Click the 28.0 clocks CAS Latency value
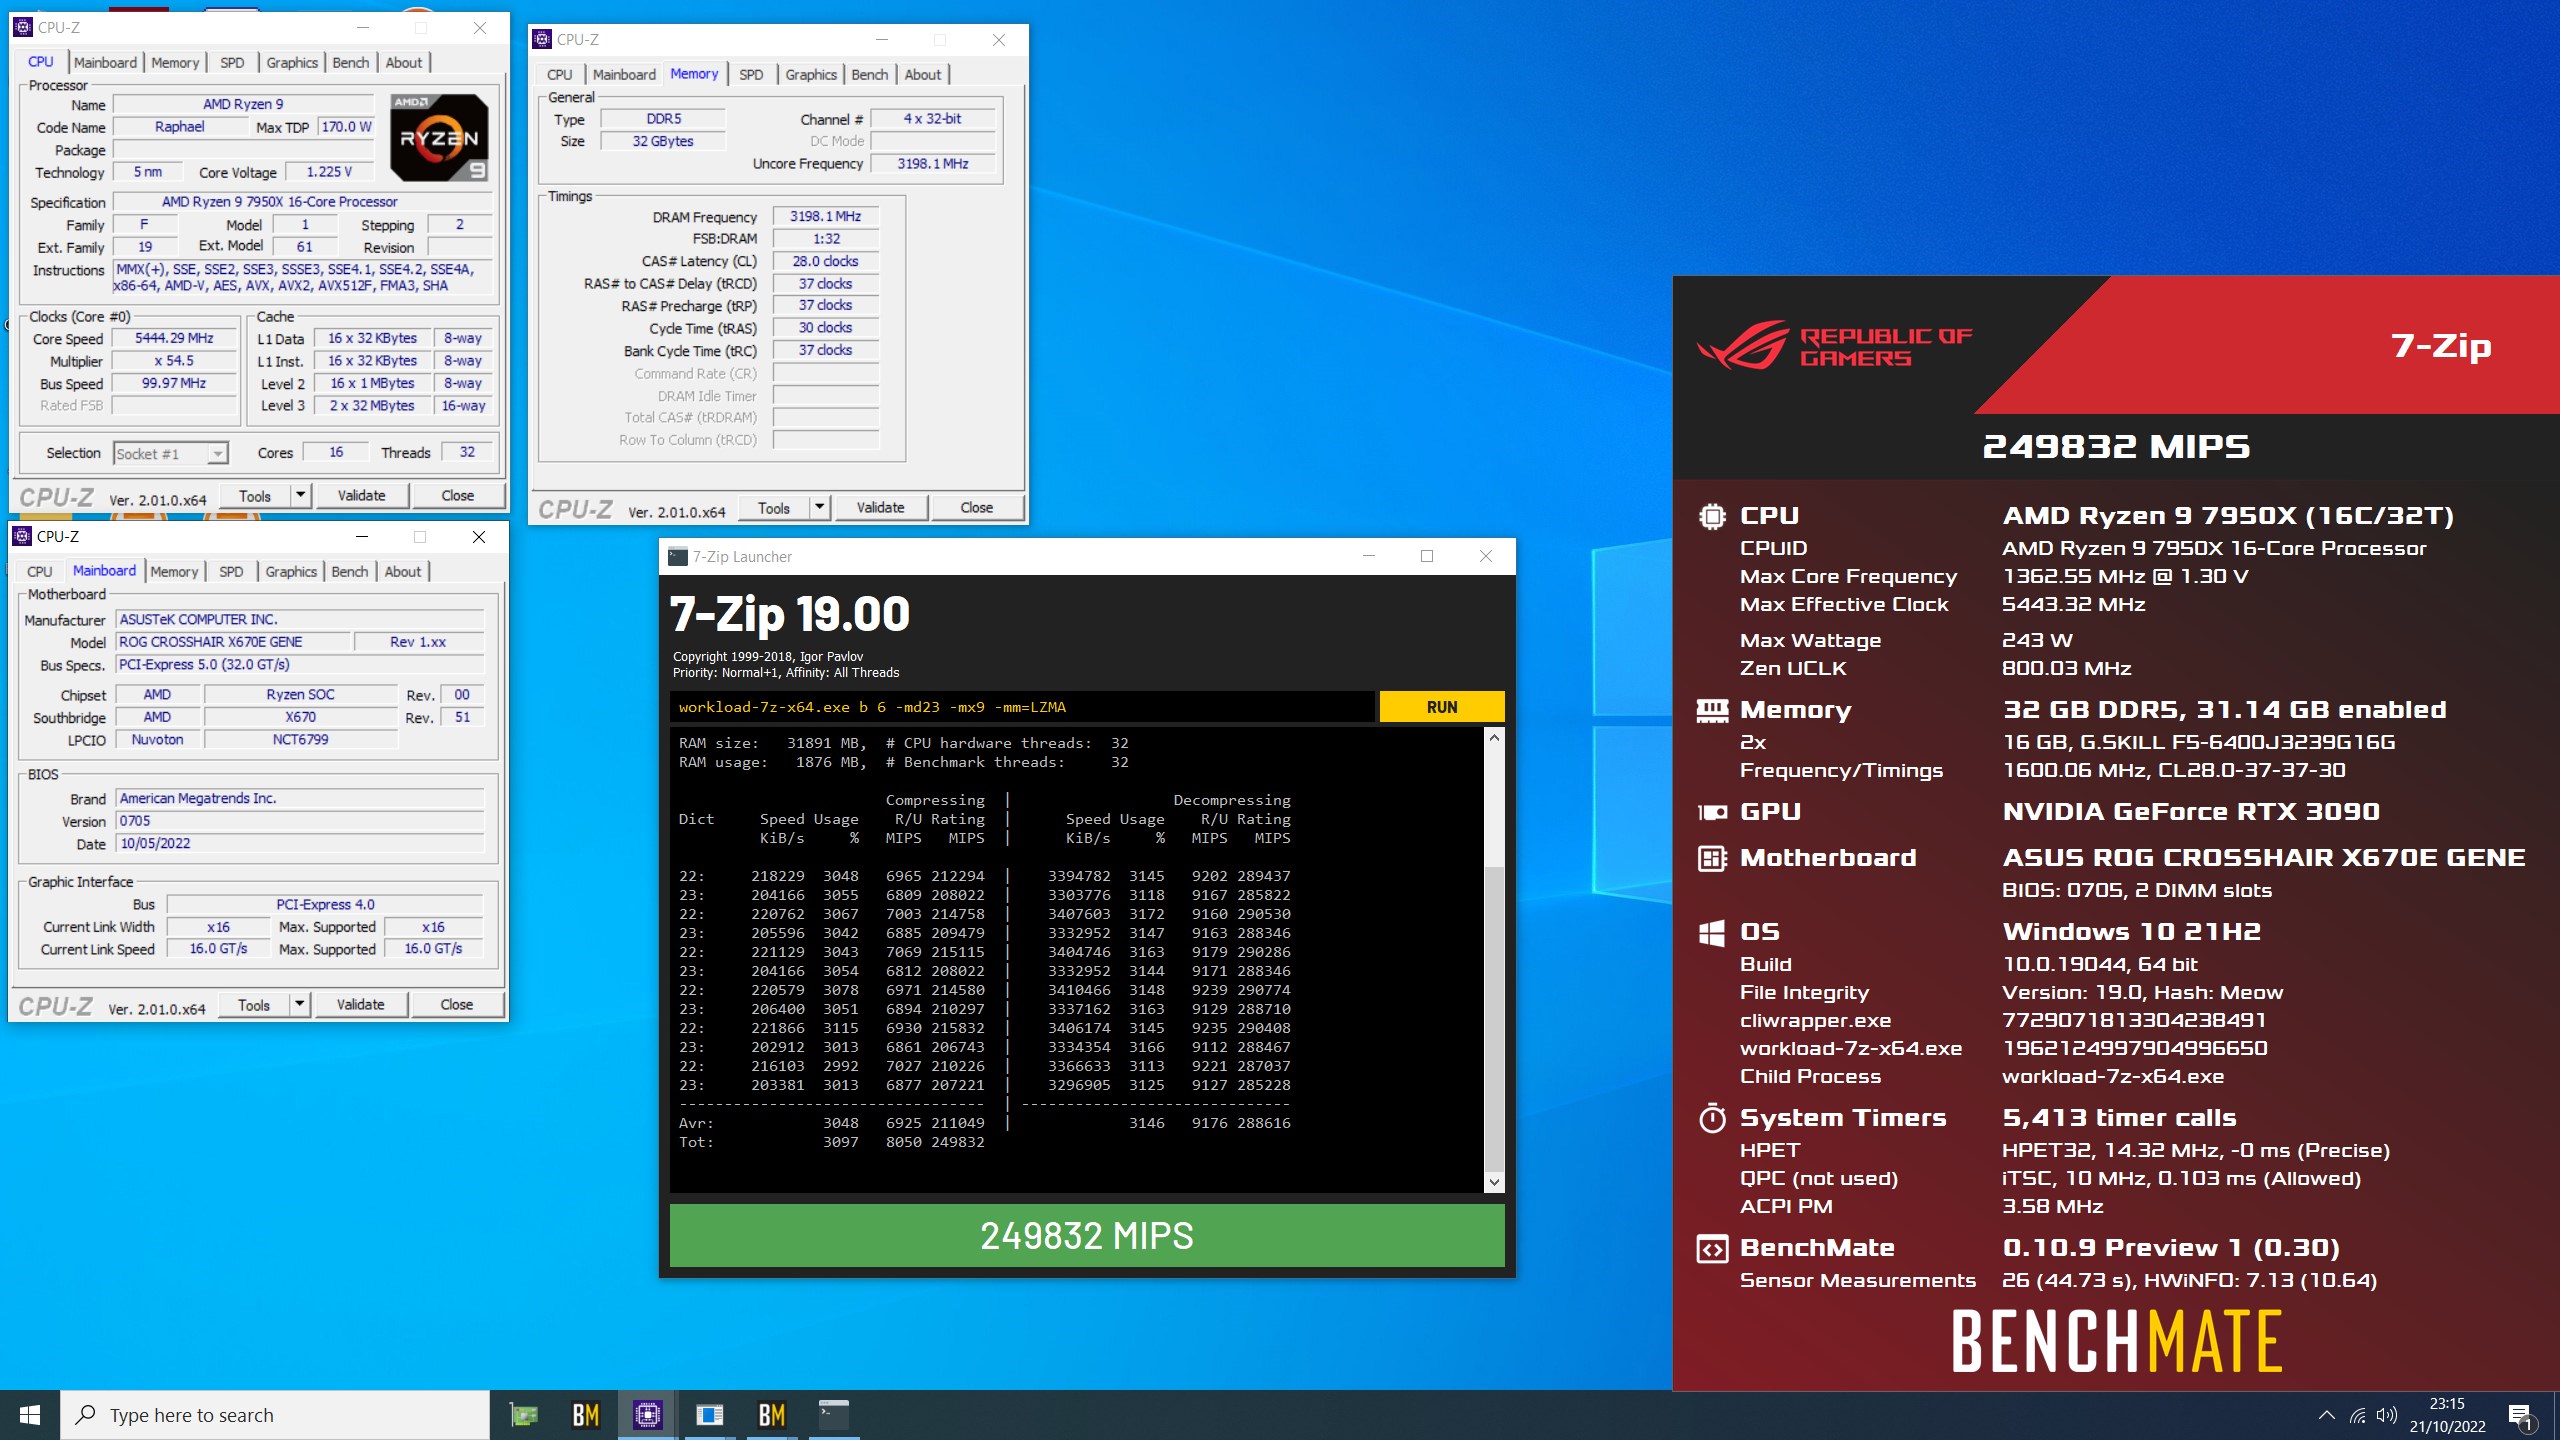Image resolution: width=2560 pixels, height=1440 pixels. (825, 261)
